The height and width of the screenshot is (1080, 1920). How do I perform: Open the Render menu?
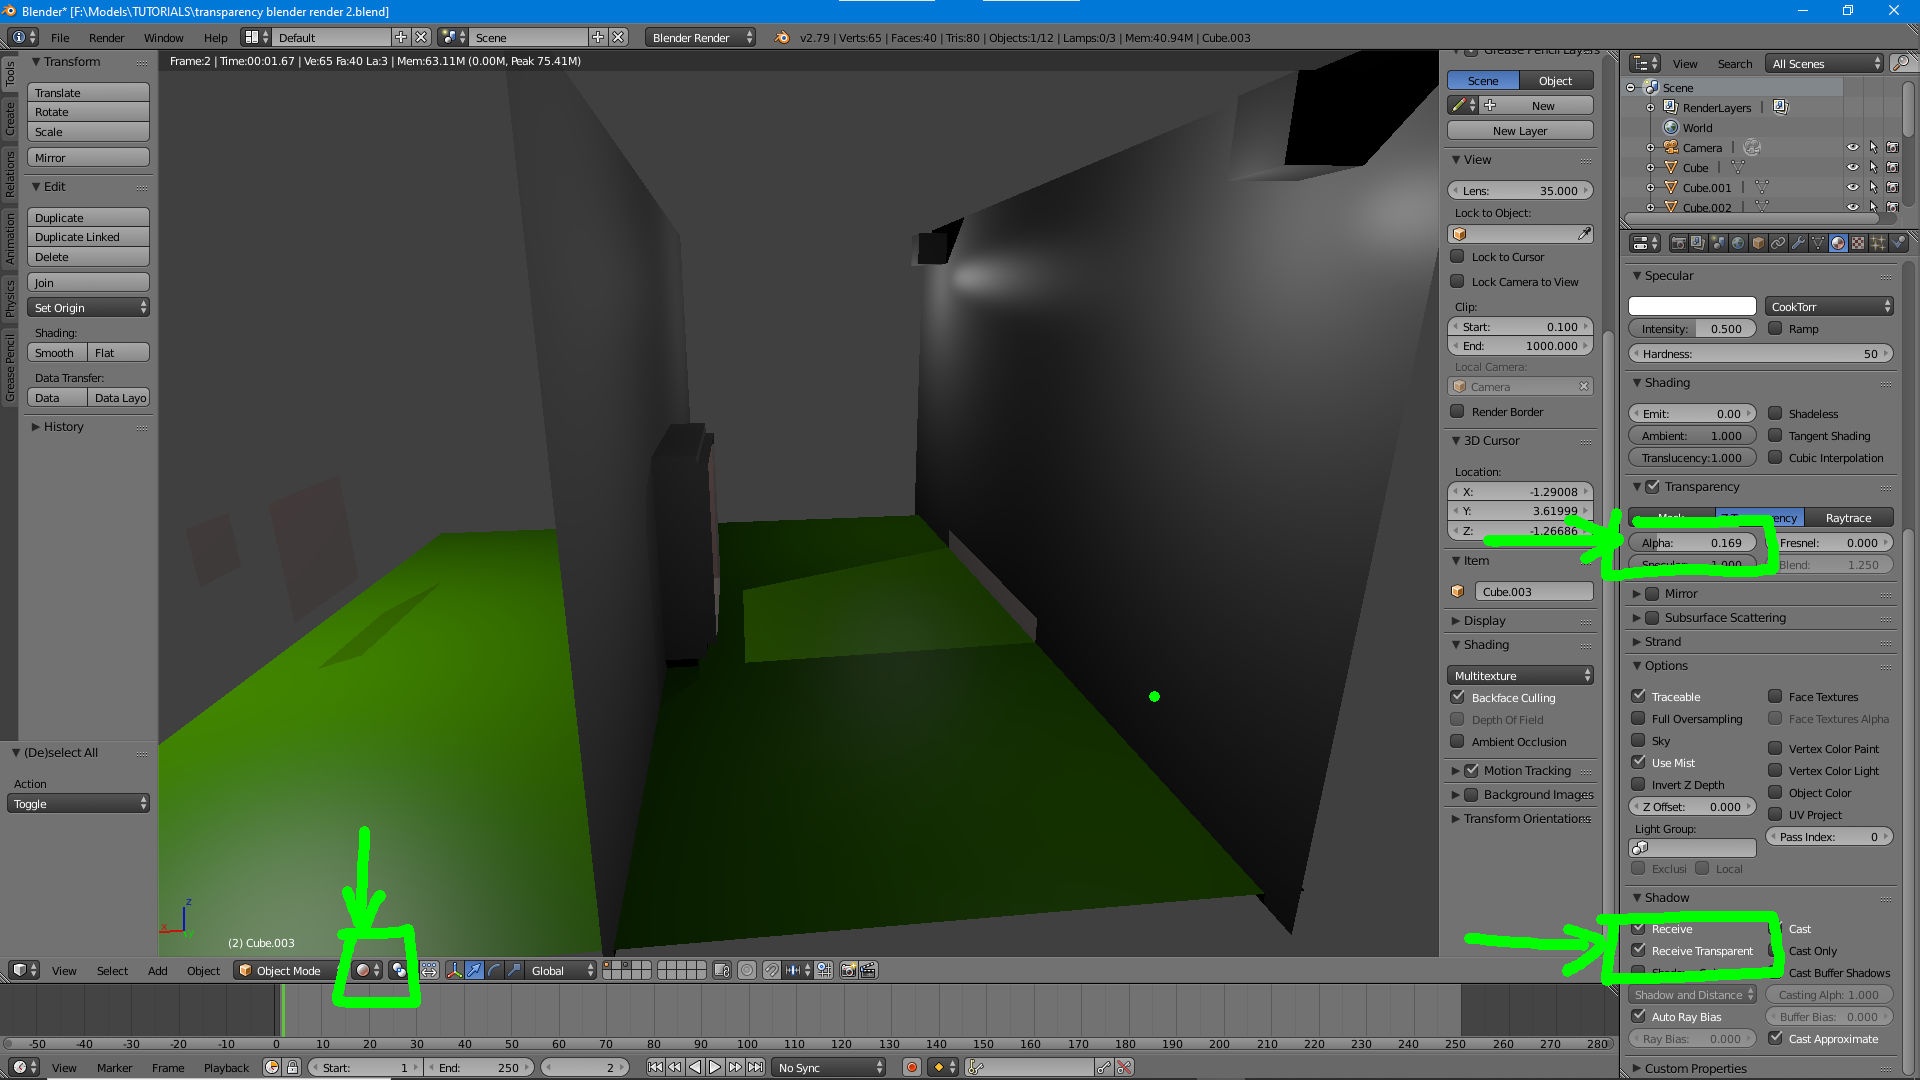point(106,37)
